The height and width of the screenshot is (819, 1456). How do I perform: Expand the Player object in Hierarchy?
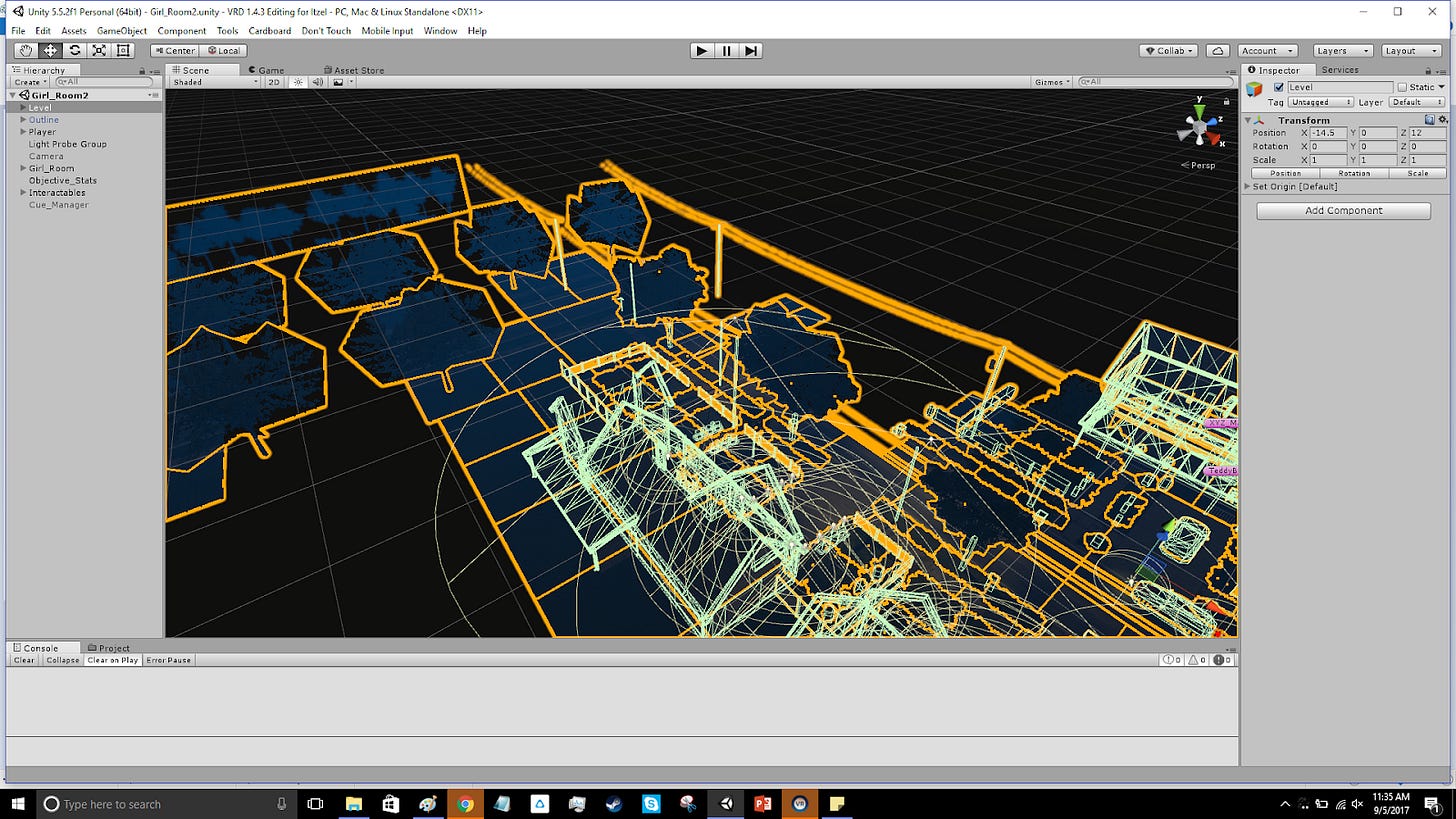pos(23,132)
